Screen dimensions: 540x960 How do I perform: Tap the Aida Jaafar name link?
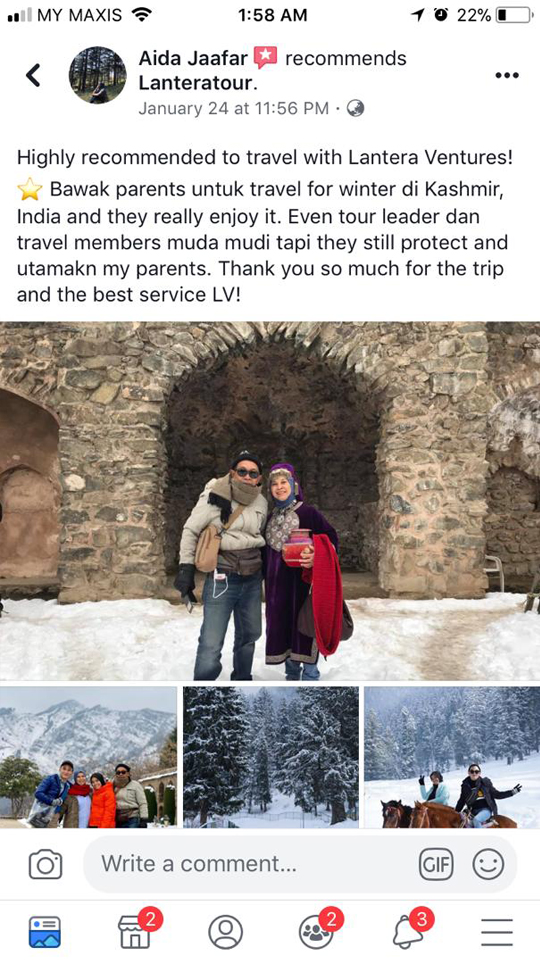(x=193, y=59)
